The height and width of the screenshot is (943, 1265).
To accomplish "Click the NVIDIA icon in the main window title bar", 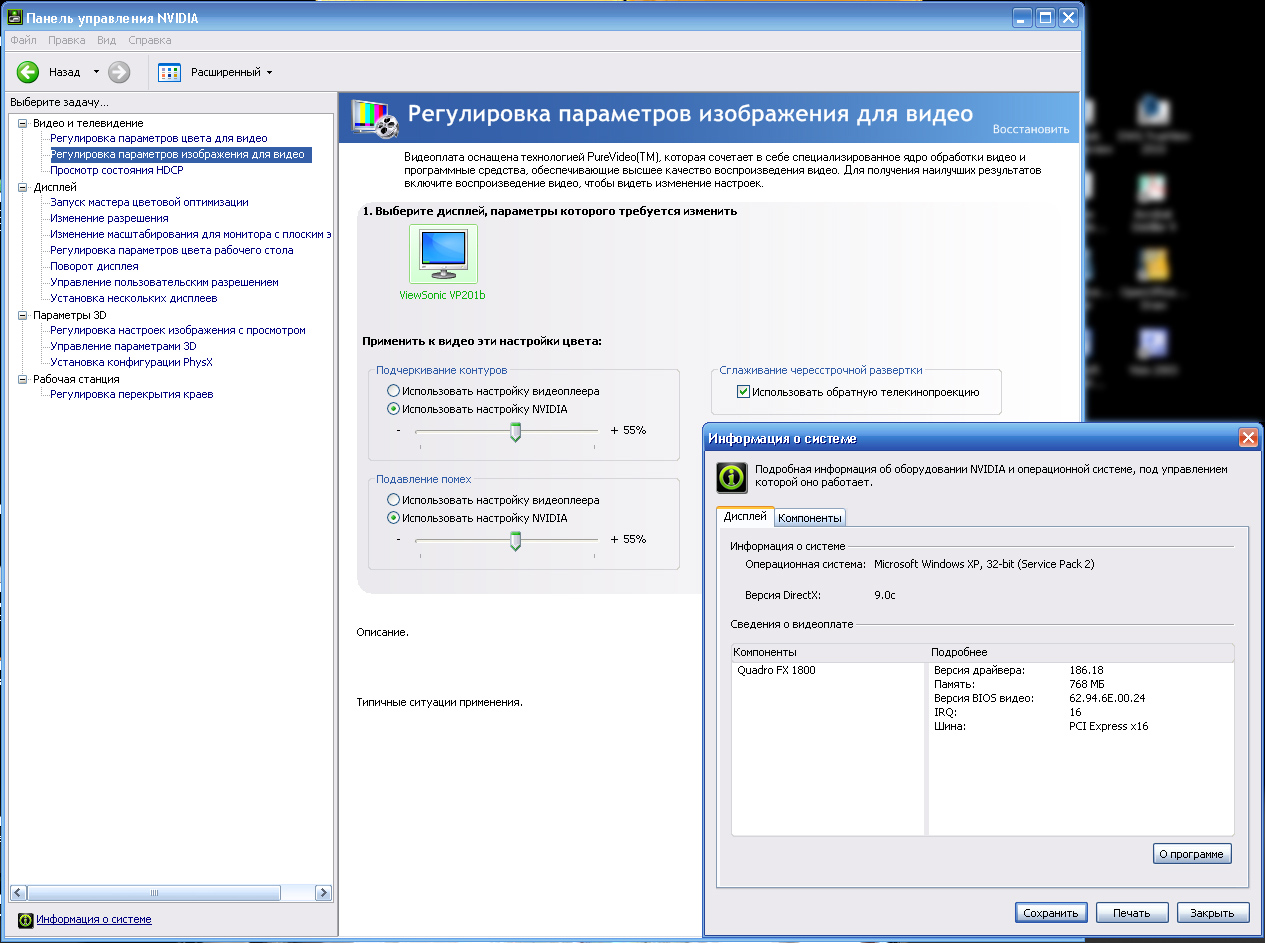I will (13, 17).
